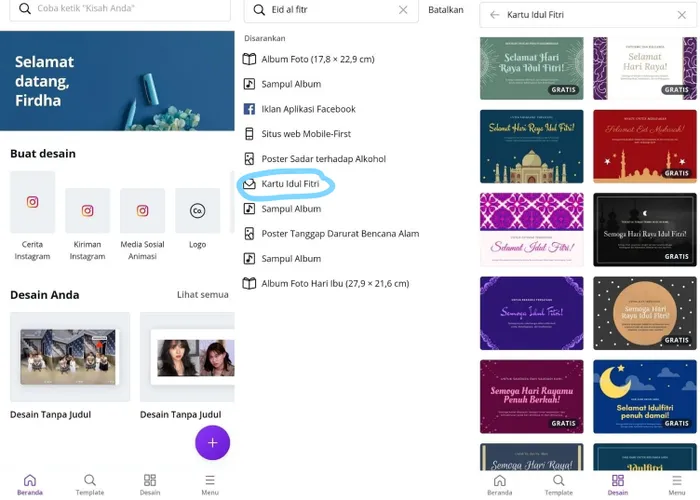Open purple-bordered Selamat Hari Raya template
The image size is (700, 500).
645,68
